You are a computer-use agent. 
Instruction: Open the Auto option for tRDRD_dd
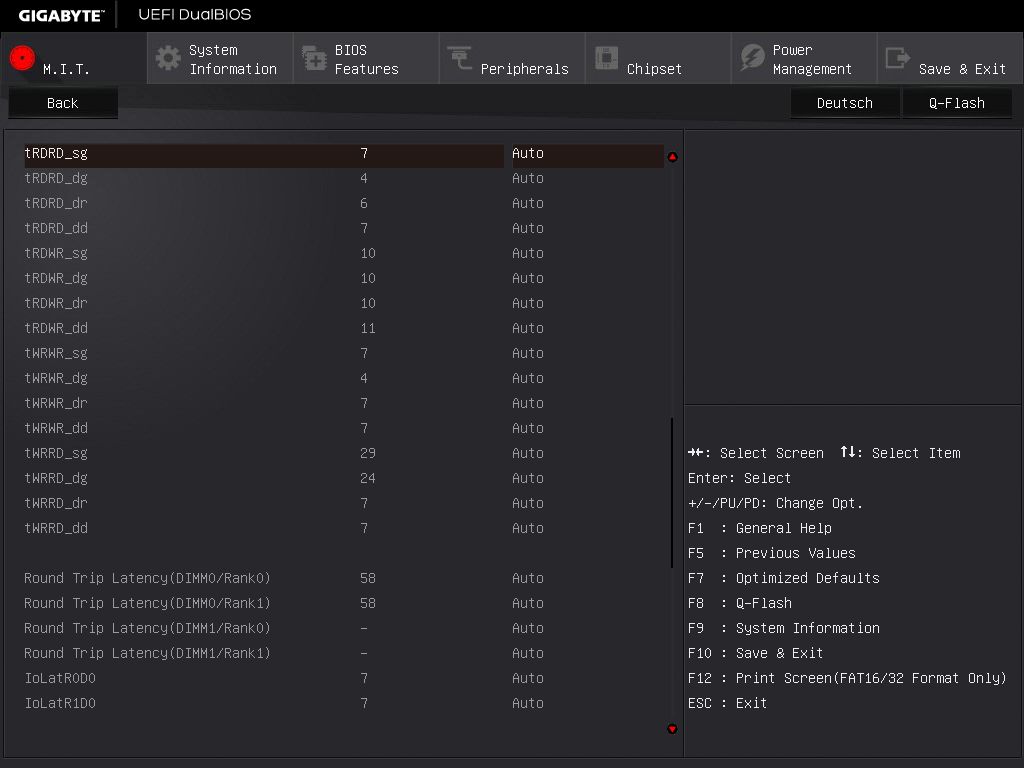(x=528, y=228)
